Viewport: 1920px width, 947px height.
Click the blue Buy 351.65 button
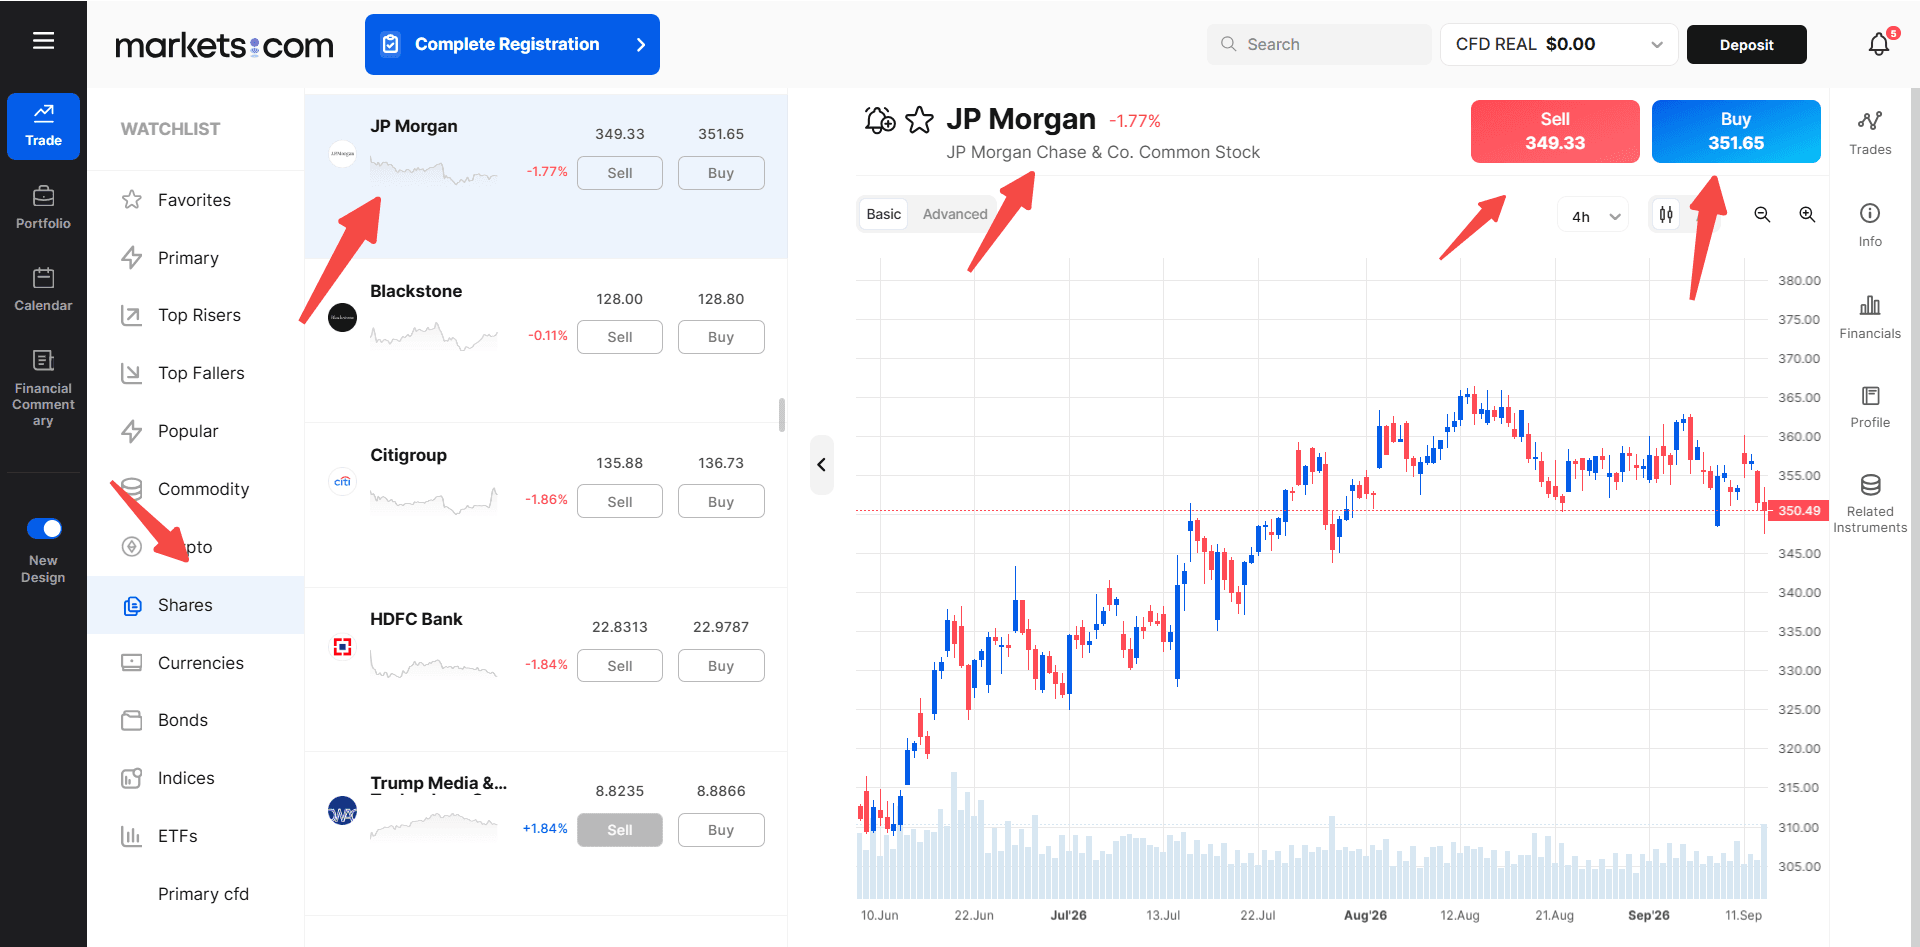(1736, 131)
